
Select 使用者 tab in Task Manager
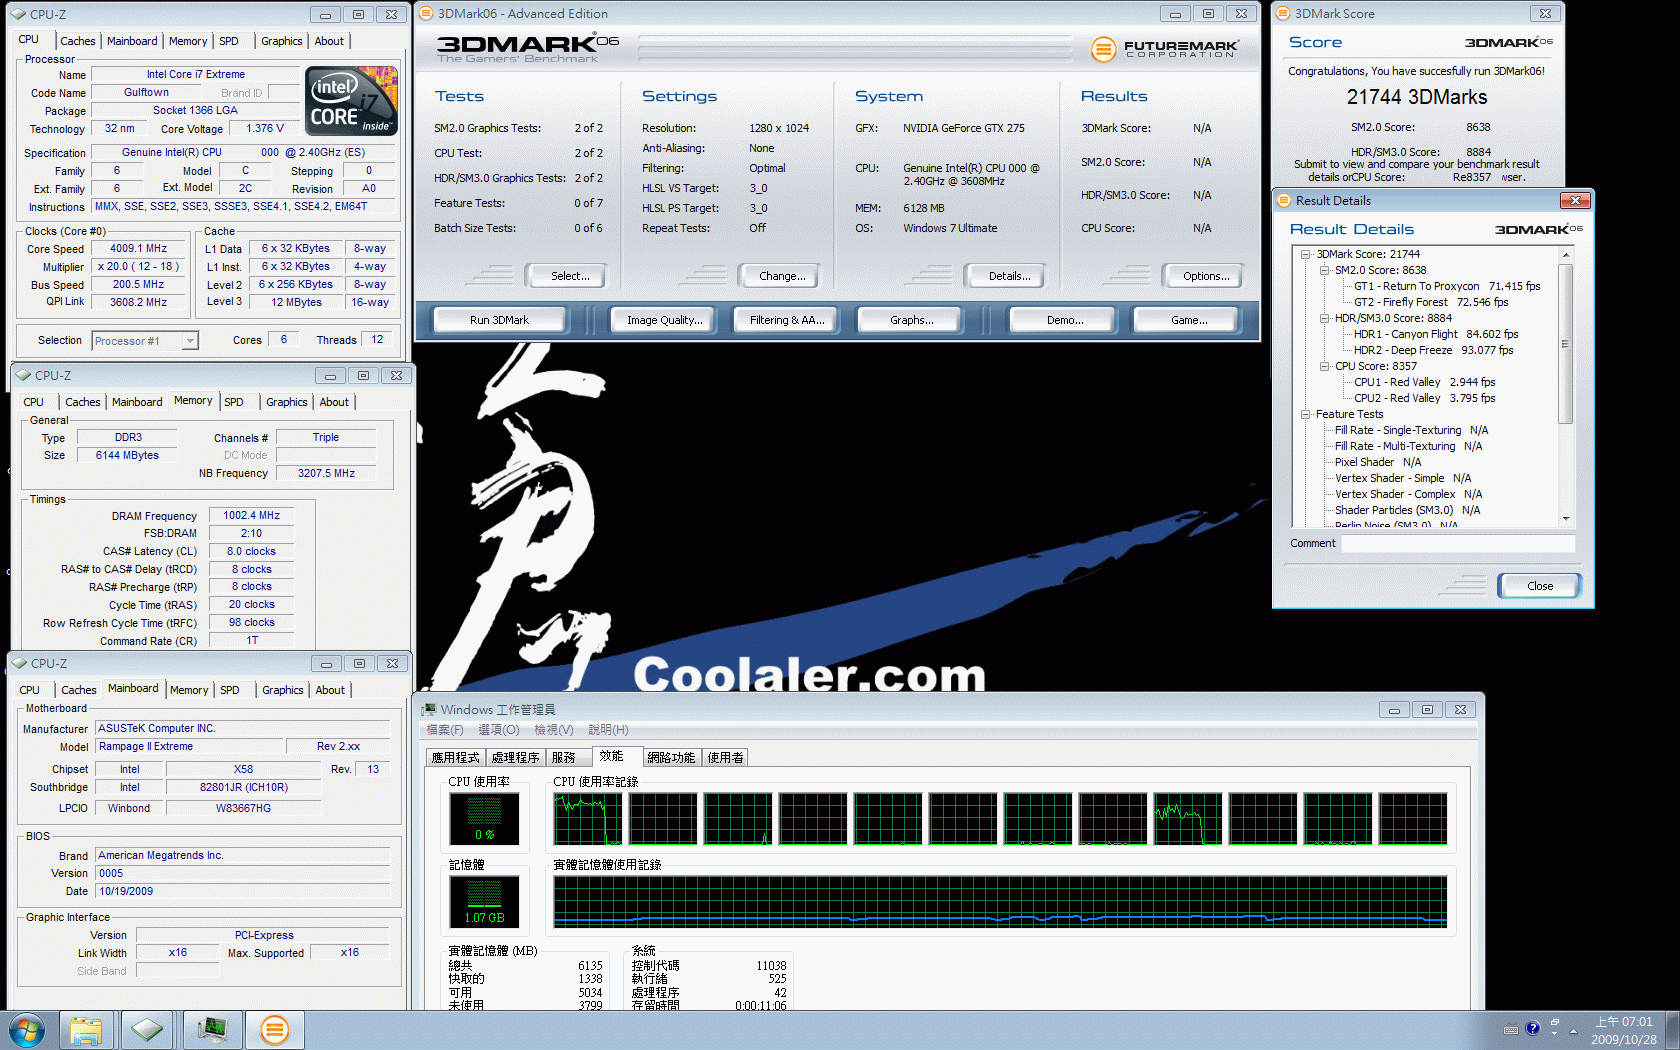click(x=725, y=758)
